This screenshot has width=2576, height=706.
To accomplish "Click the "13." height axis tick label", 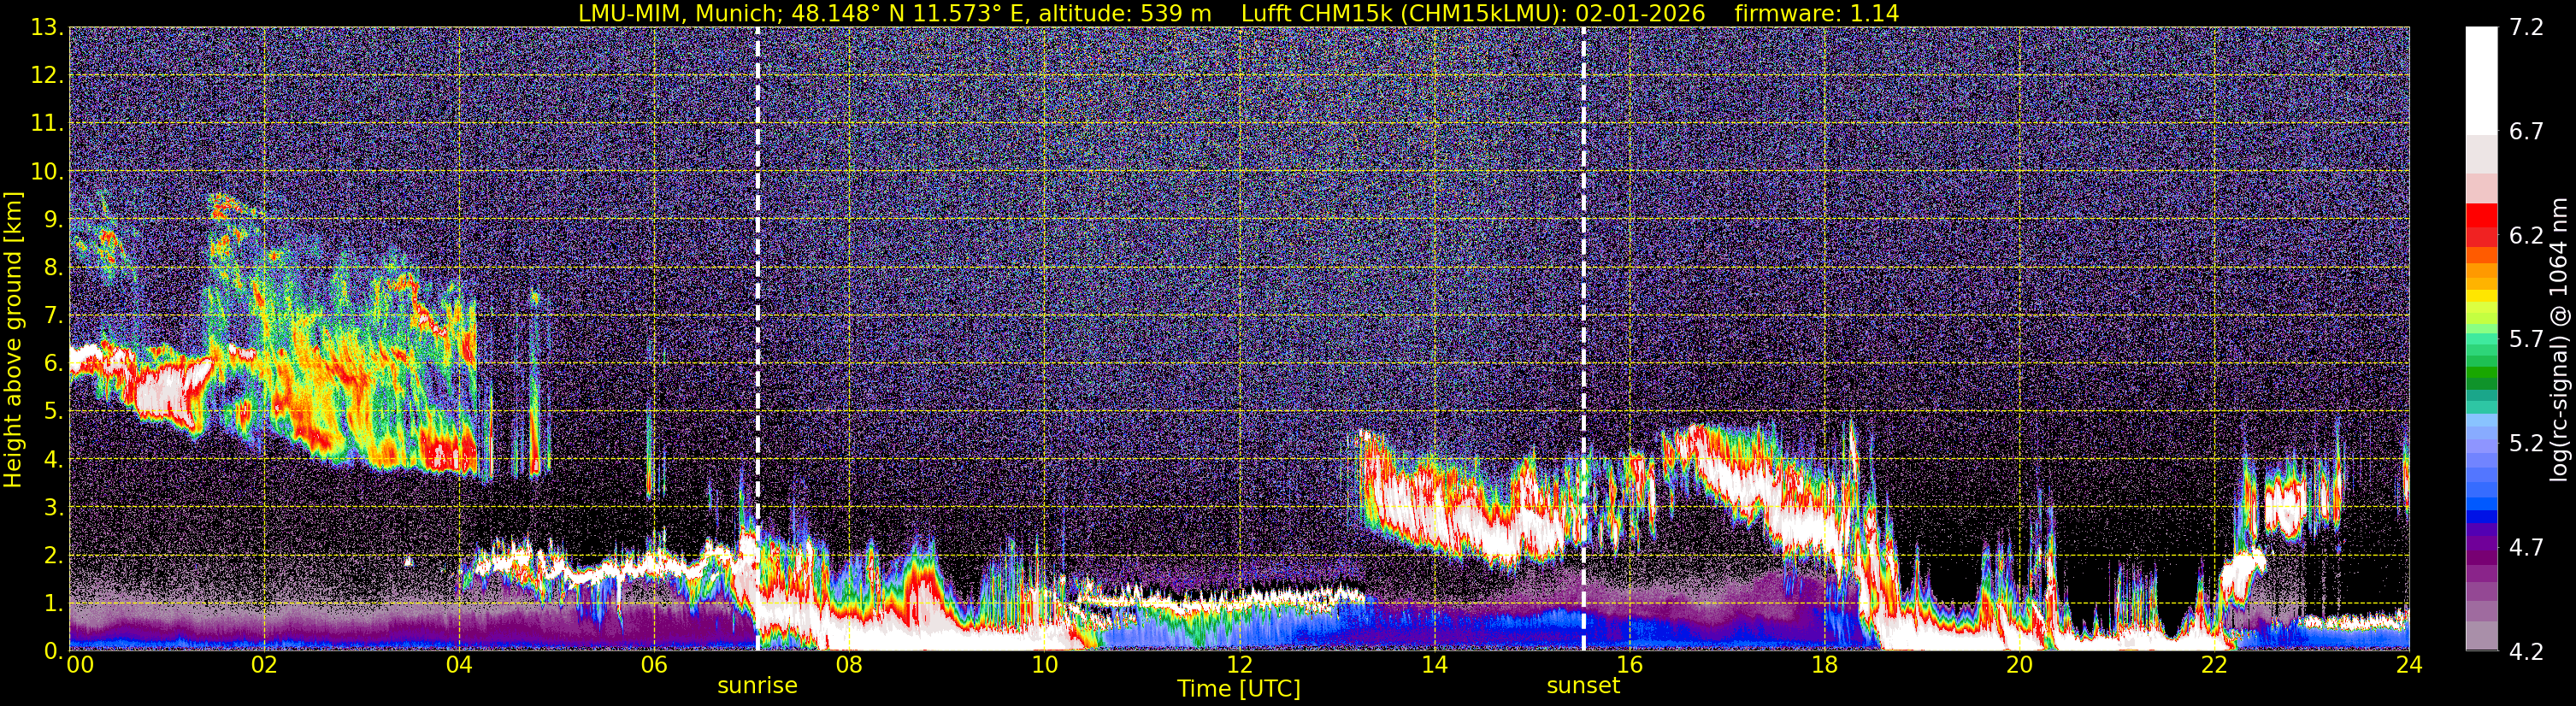I will coord(47,27).
